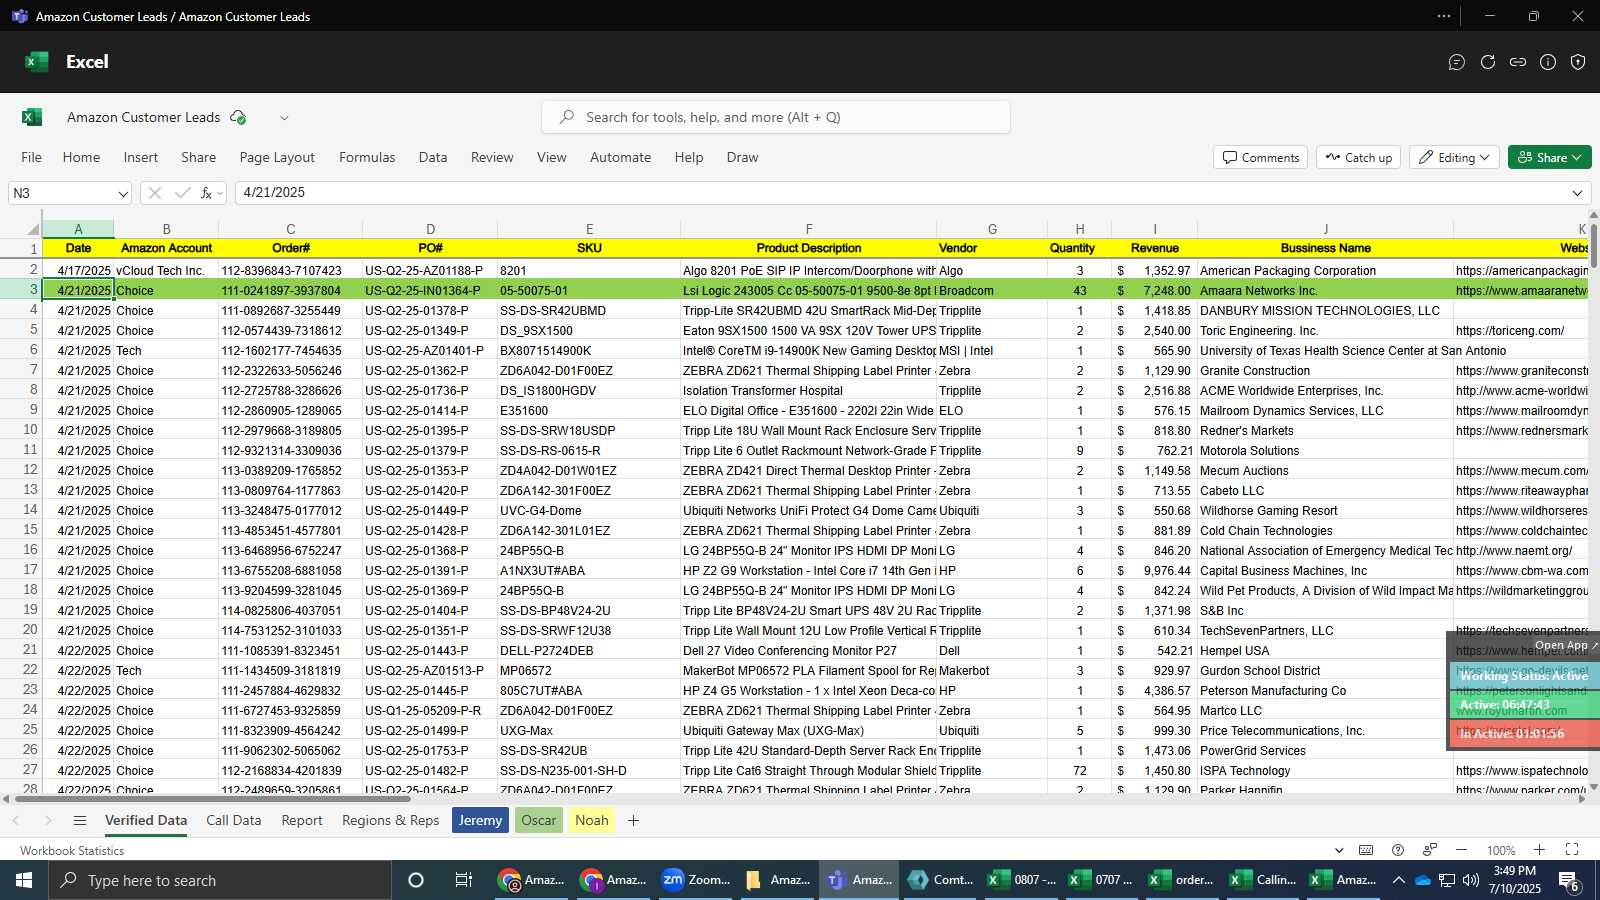This screenshot has width=1600, height=900.
Task: Open the www.naemt.org link
Action: pos(1514,551)
